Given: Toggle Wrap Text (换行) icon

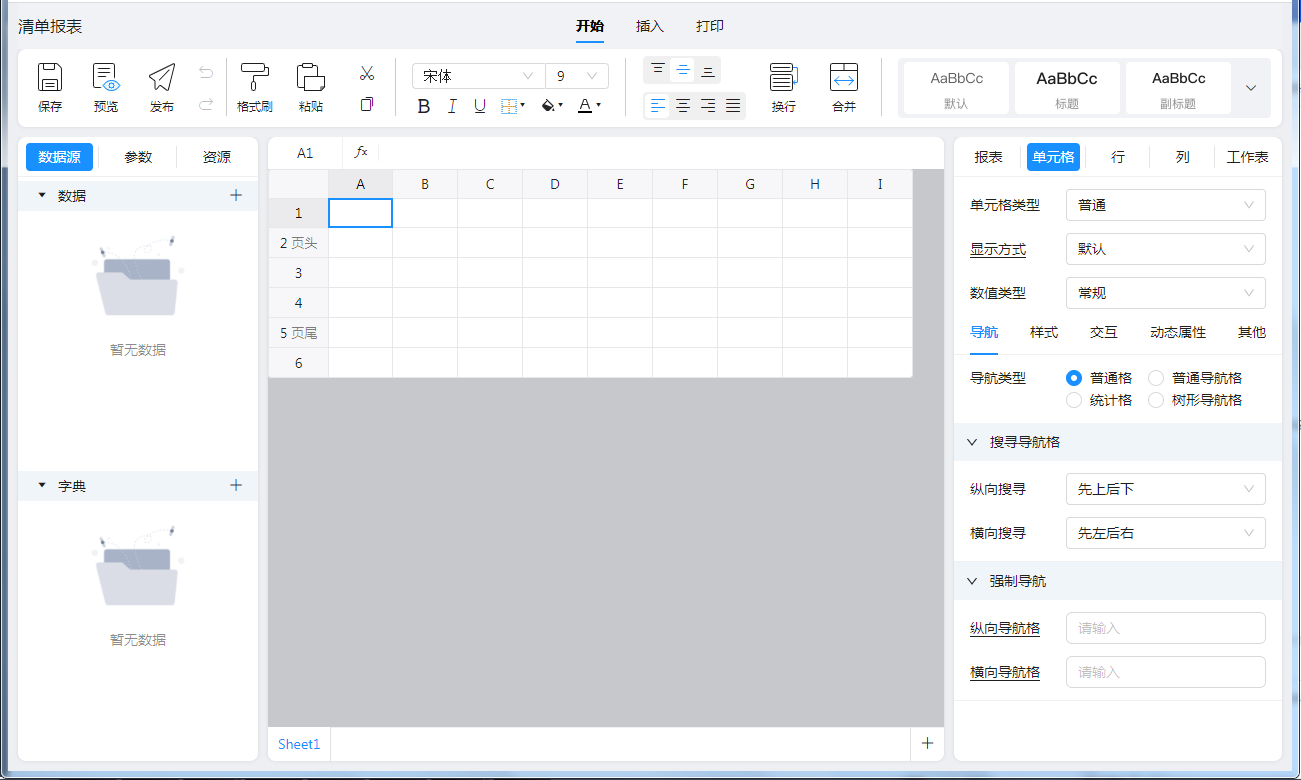Looking at the screenshot, I should click(783, 78).
